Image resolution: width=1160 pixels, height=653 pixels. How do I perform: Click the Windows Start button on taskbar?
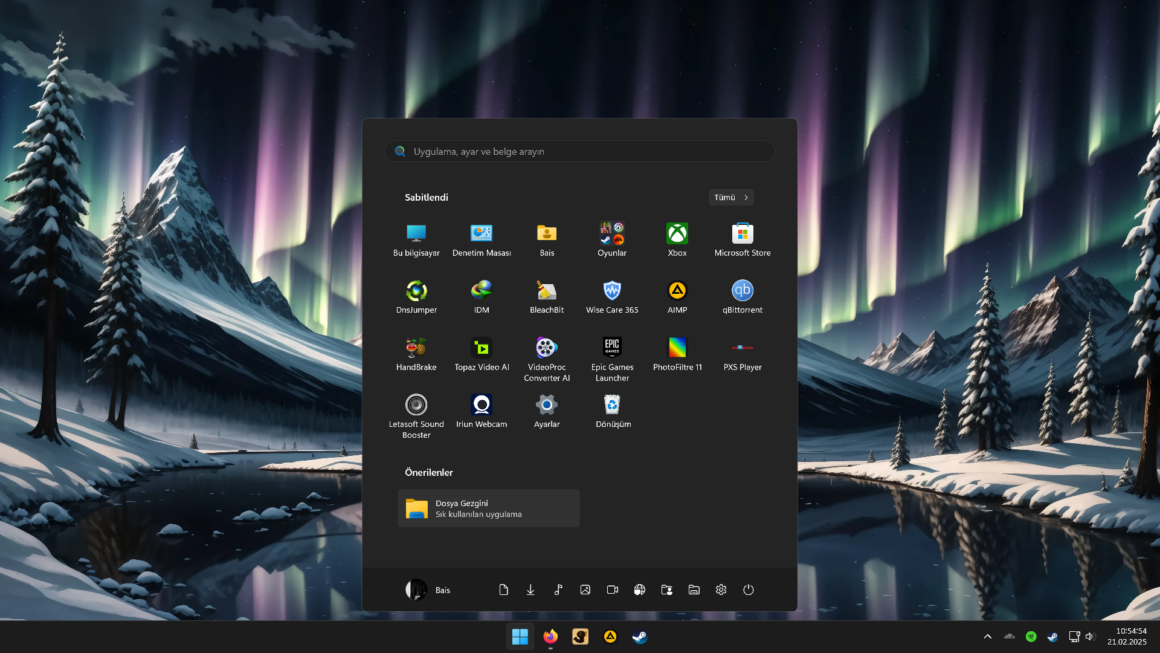tap(520, 637)
